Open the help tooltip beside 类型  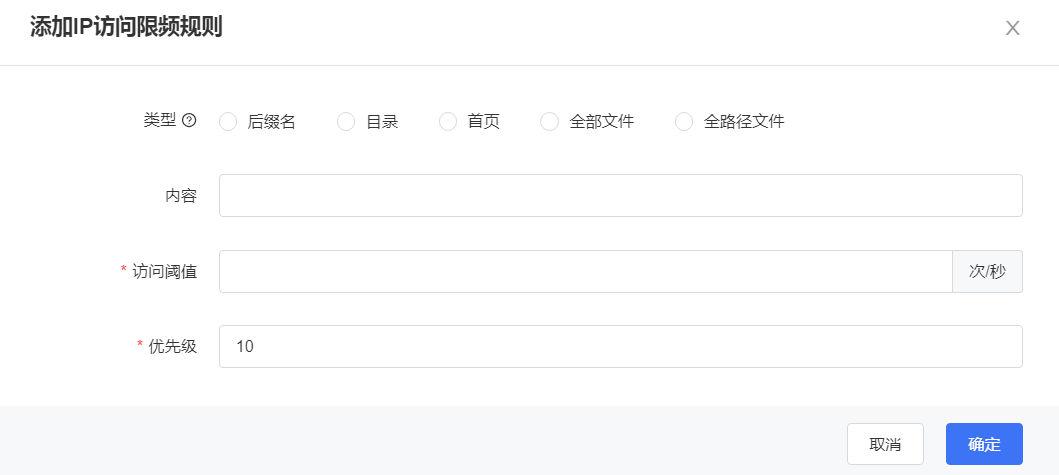click(189, 121)
